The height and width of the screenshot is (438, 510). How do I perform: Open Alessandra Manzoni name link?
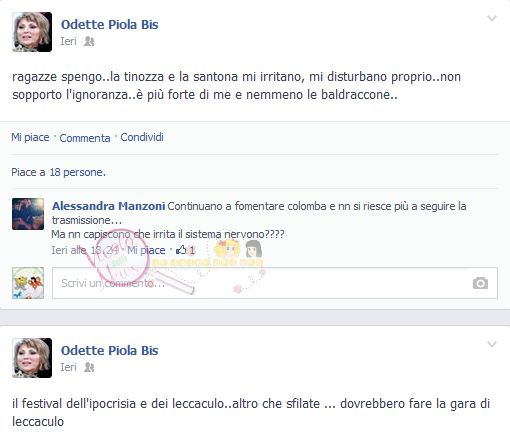[x=109, y=206]
